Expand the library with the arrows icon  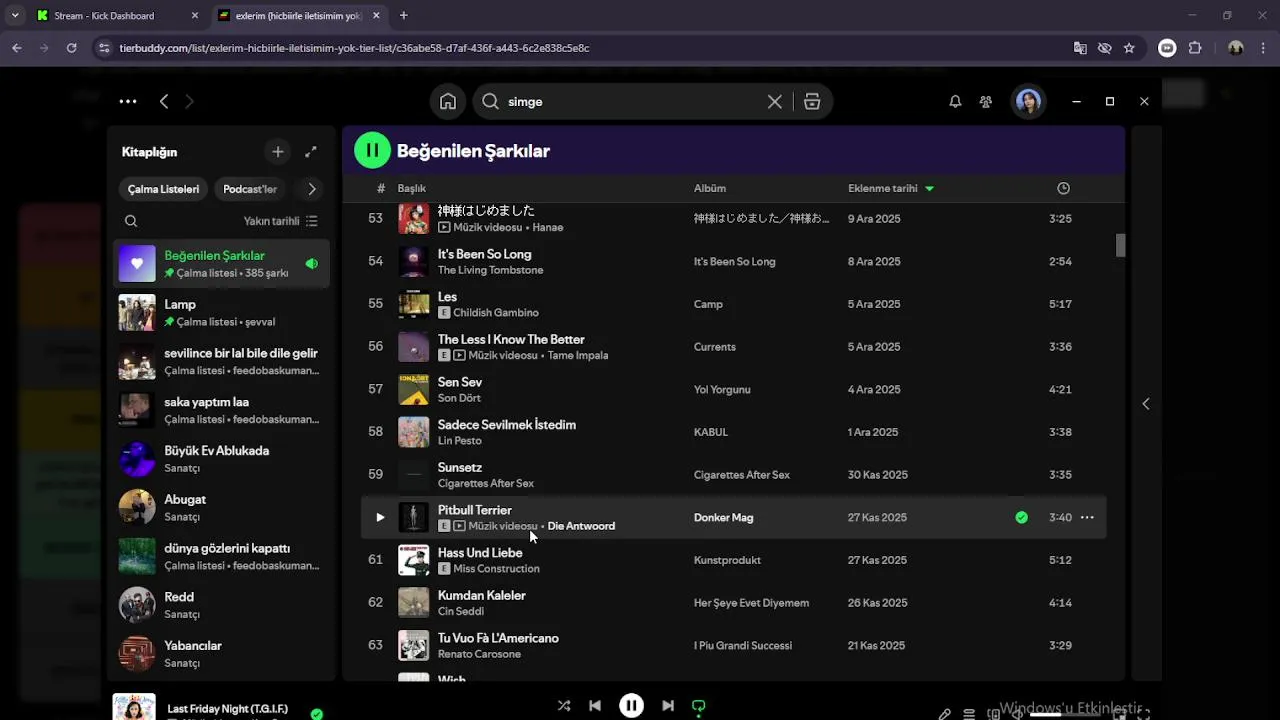click(x=311, y=152)
